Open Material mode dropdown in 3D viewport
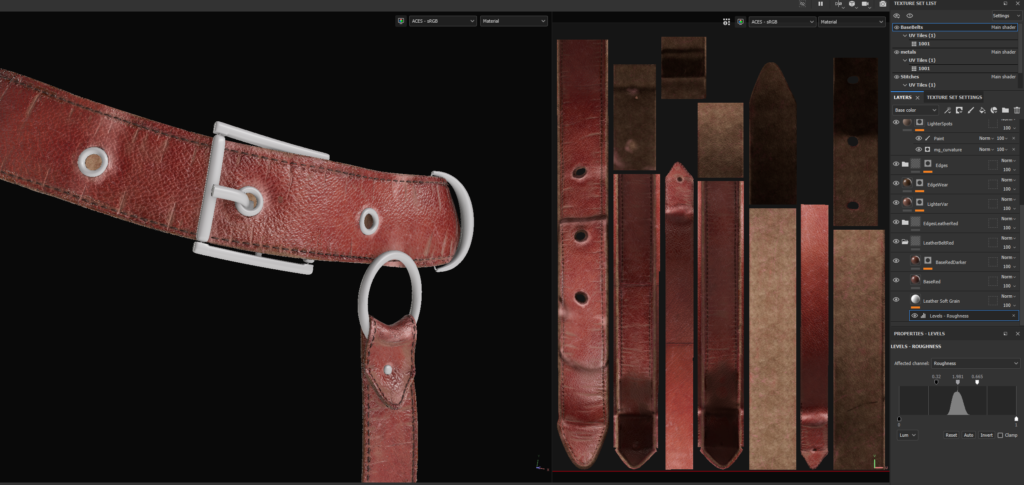Image resolution: width=1024 pixels, height=485 pixels. pos(514,21)
